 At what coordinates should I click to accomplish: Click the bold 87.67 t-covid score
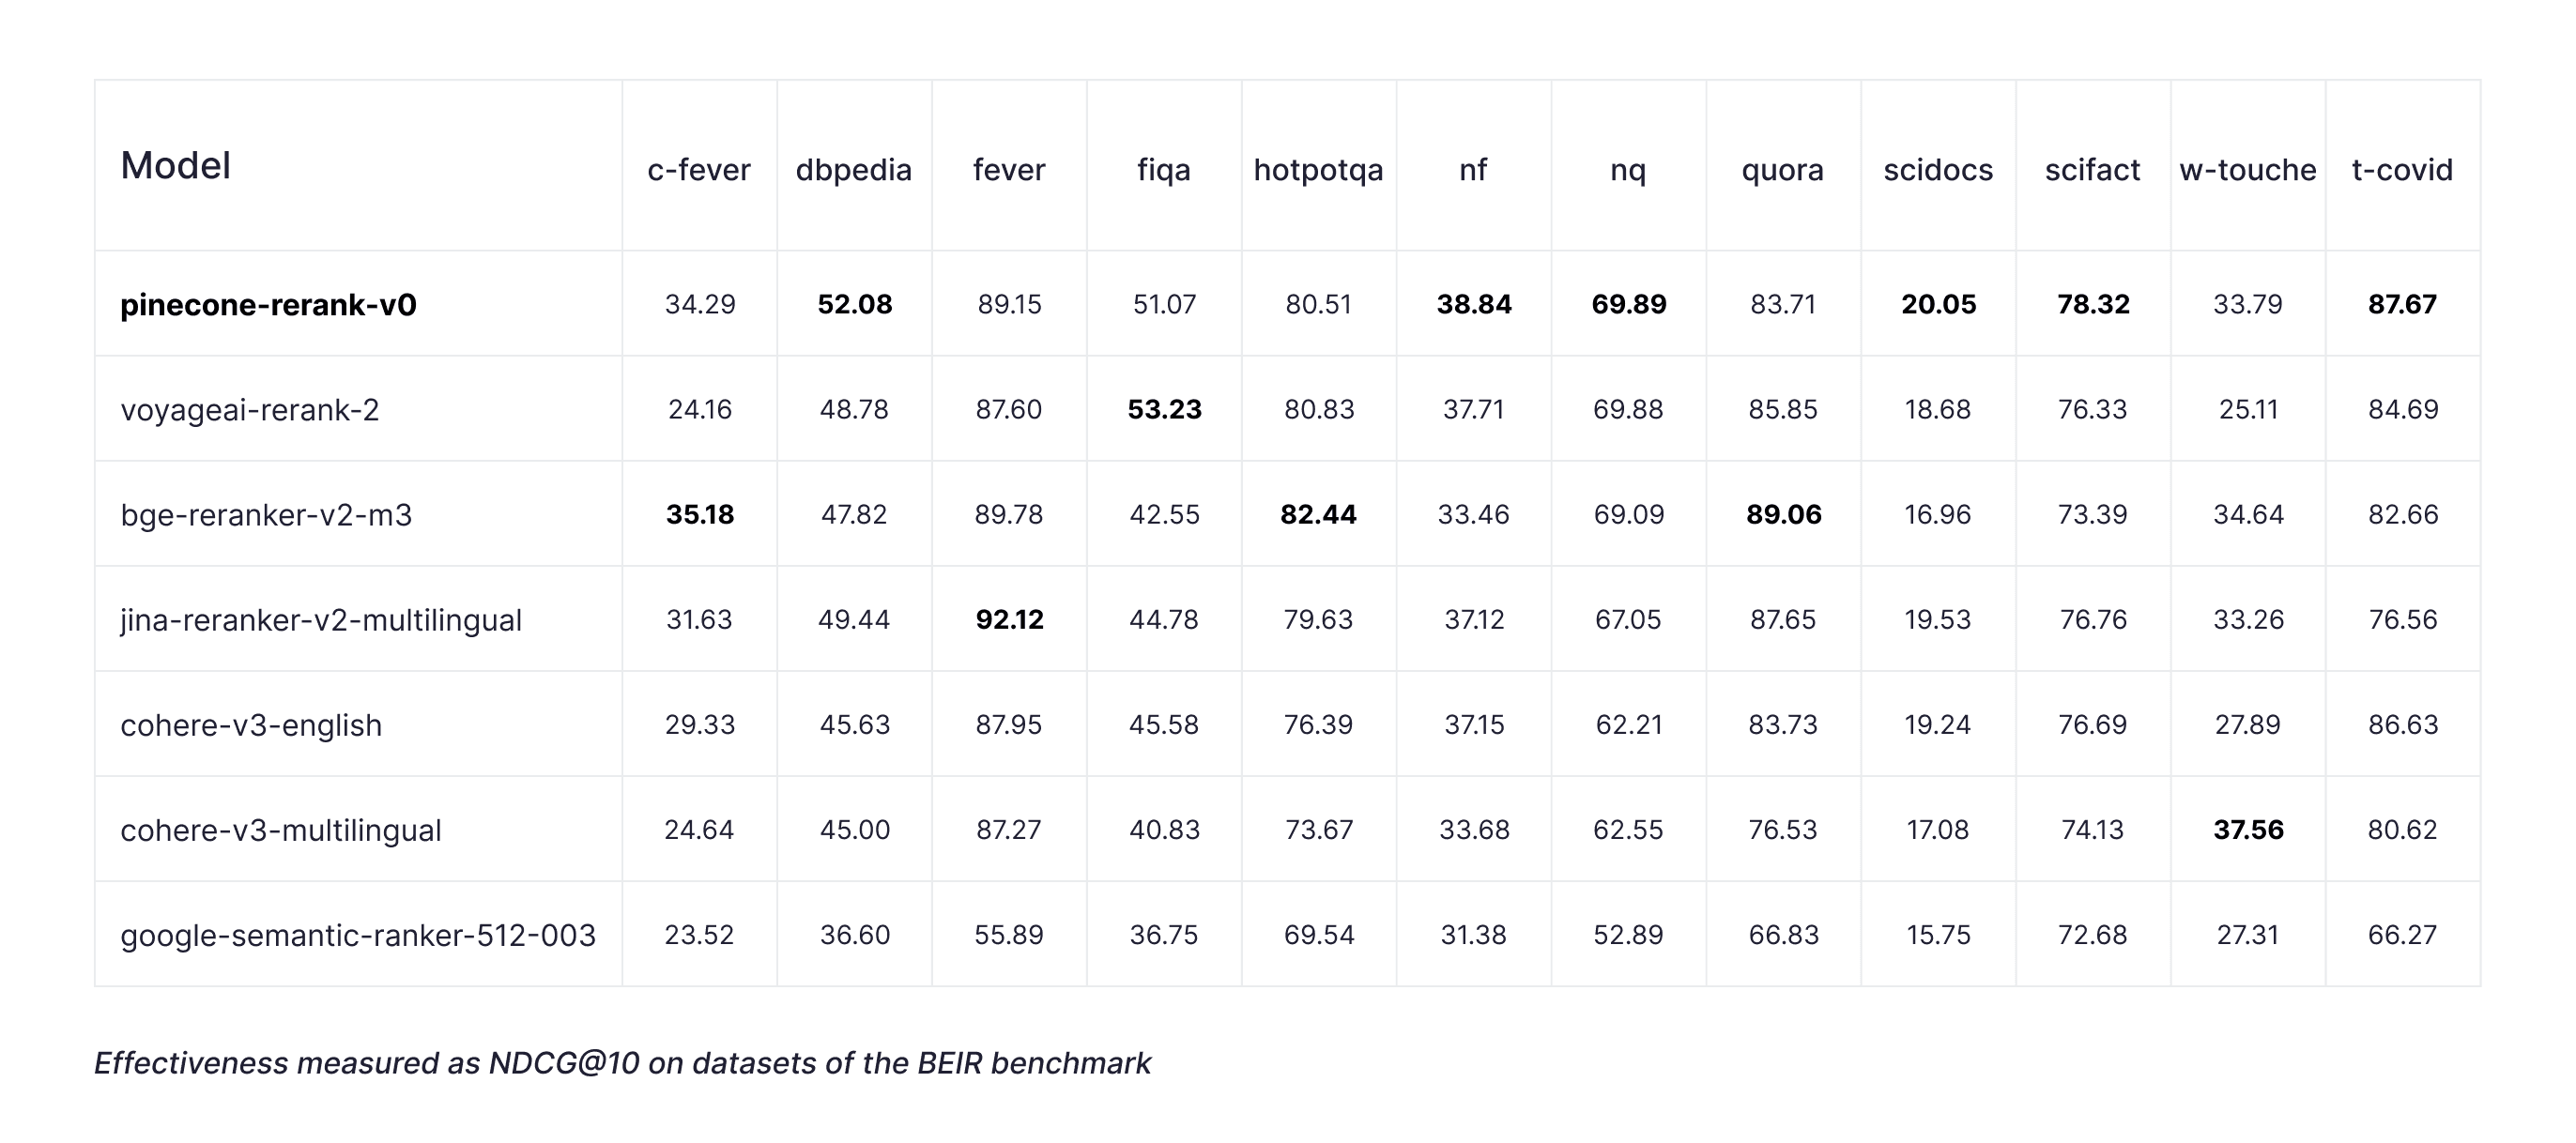pyautogui.click(x=2402, y=304)
